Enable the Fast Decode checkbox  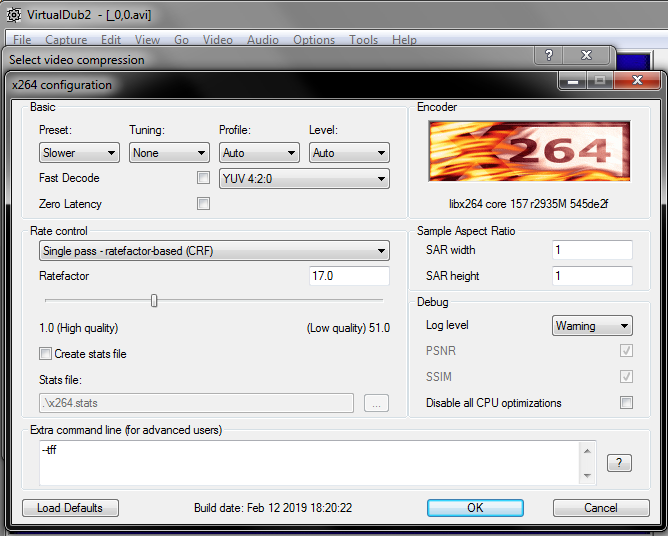(x=203, y=178)
